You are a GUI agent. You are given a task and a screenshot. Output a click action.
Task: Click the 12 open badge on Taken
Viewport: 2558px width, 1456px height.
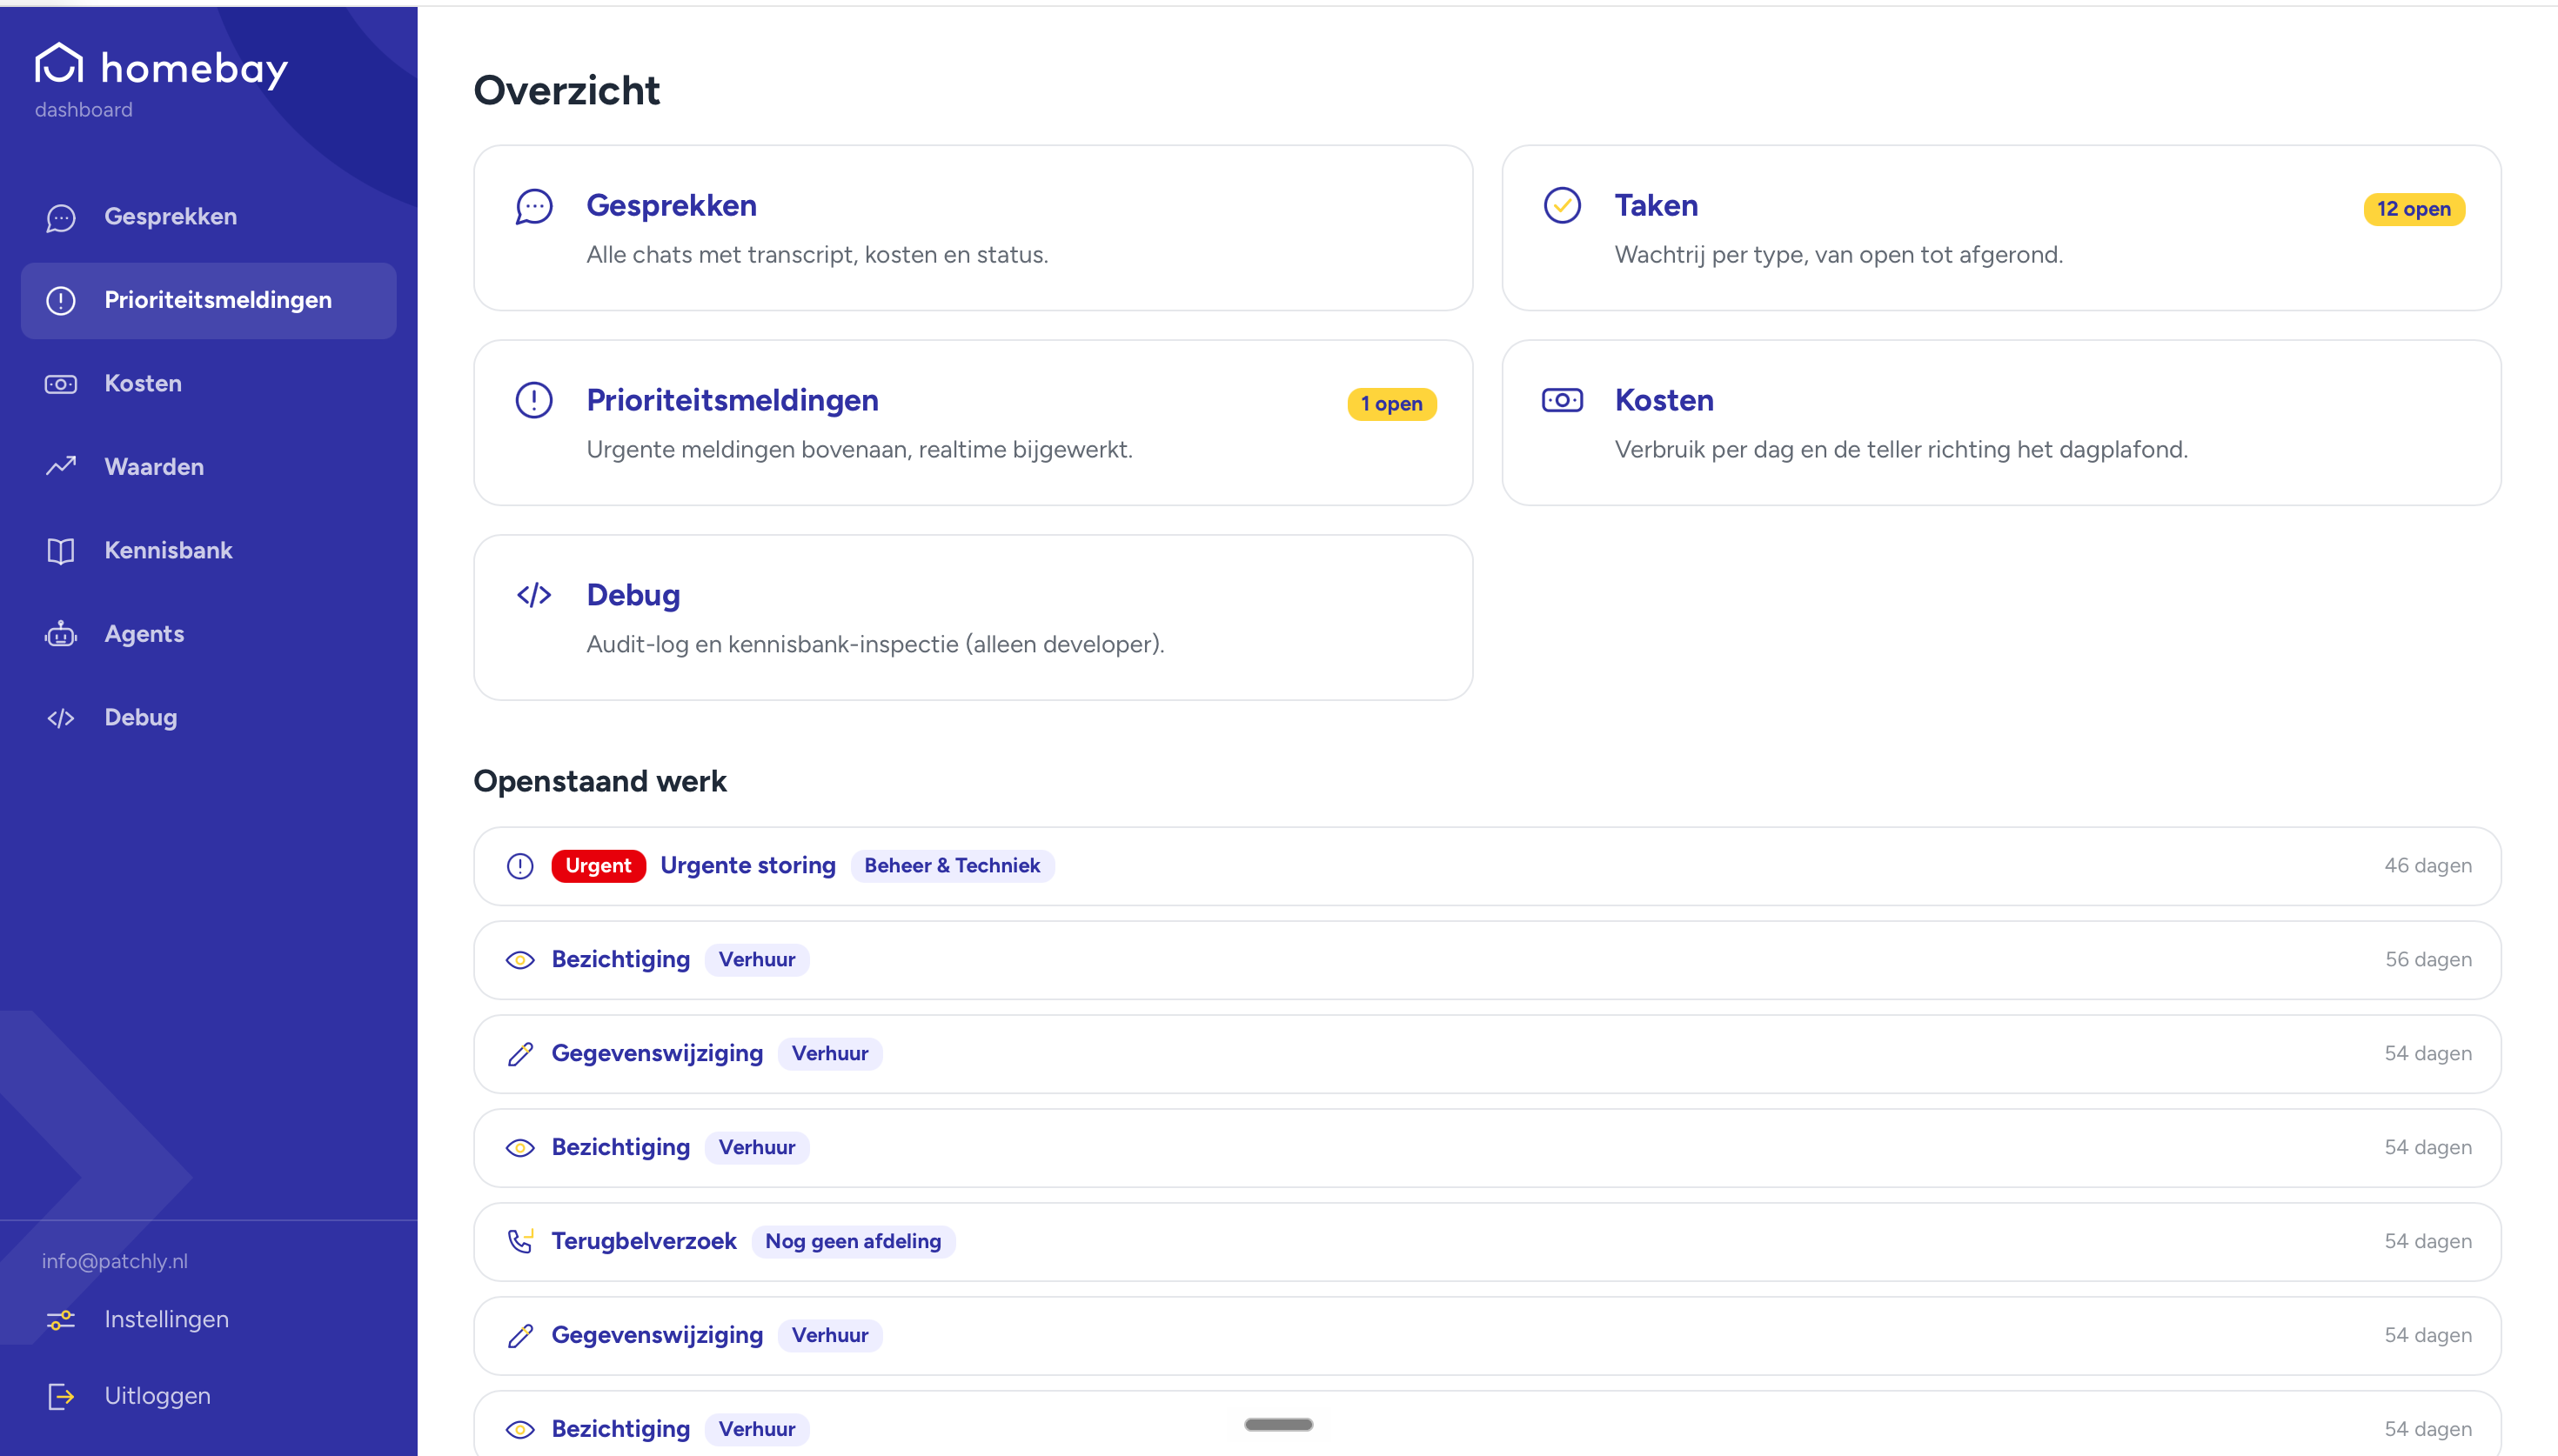coord(2414,209)
